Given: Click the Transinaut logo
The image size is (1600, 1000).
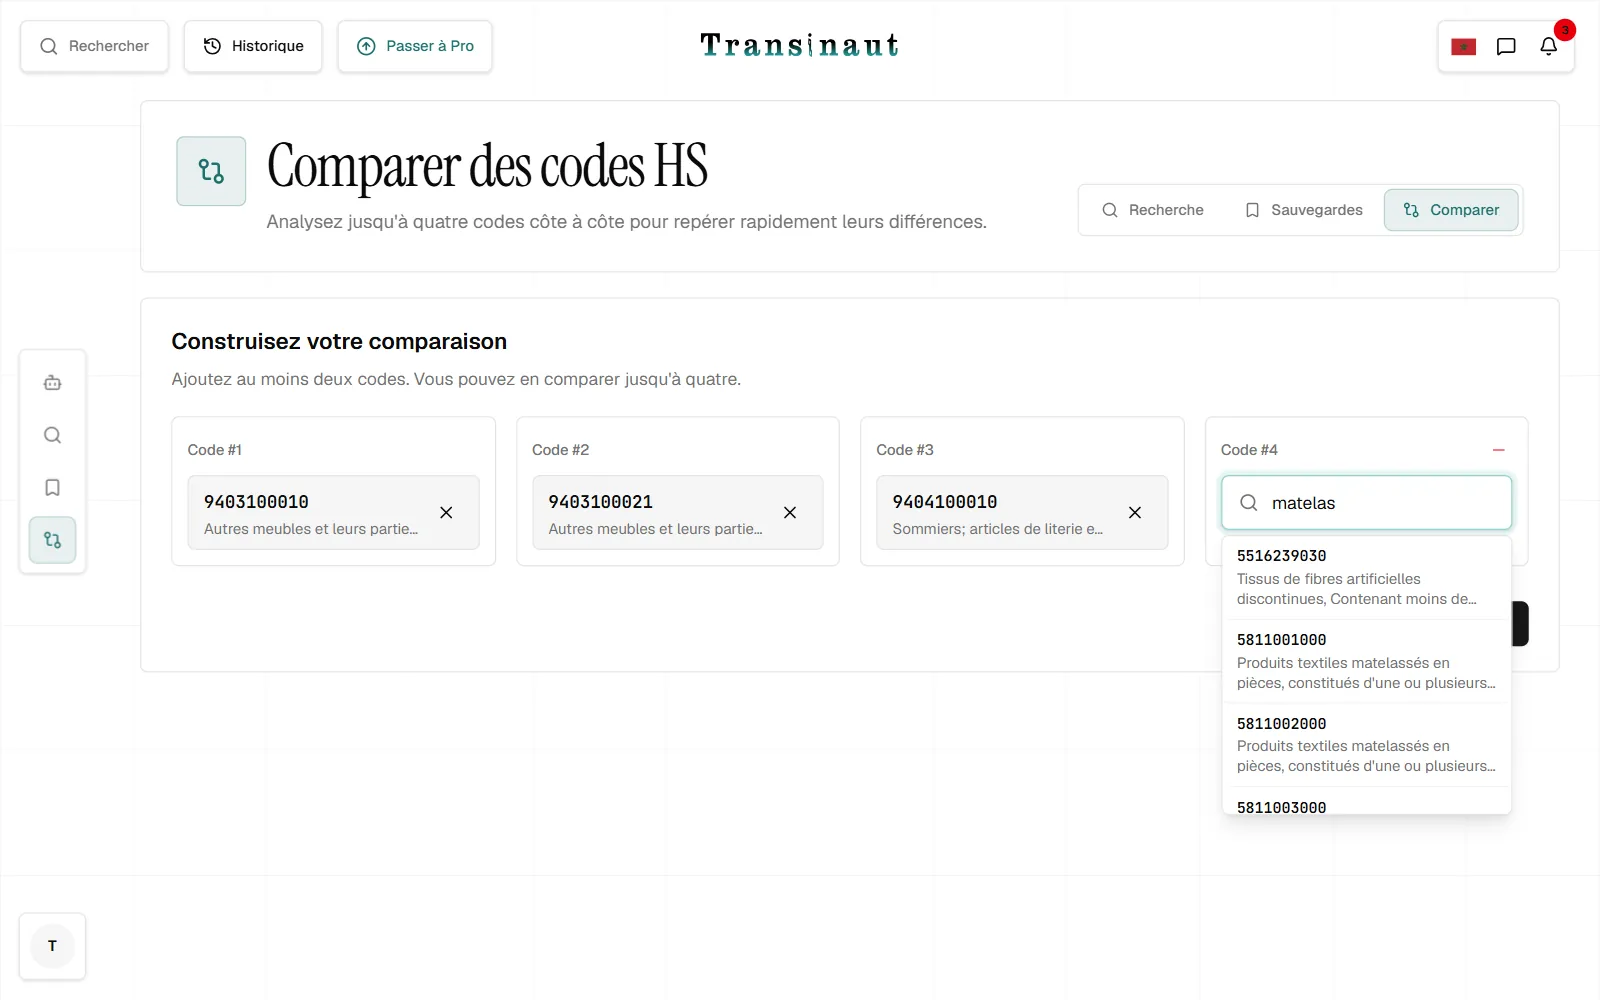Looking at the screenshot, I should [x=800, y=45].
